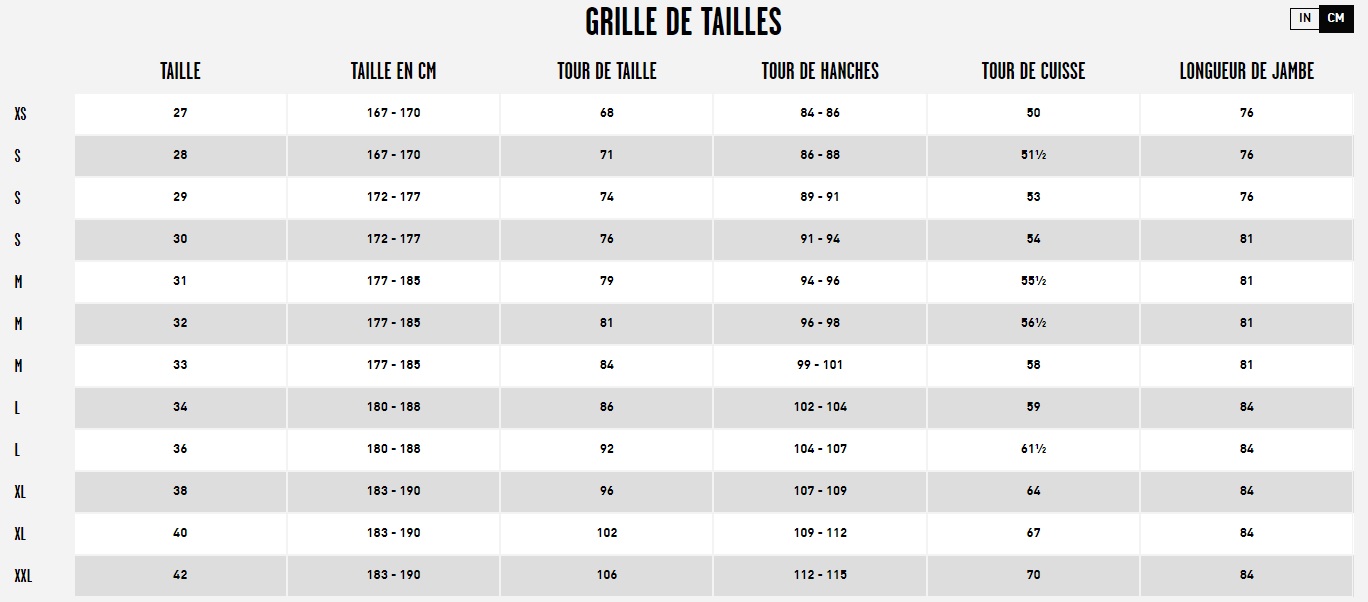Click hip range 112 - 115

[x=820, y=575]
